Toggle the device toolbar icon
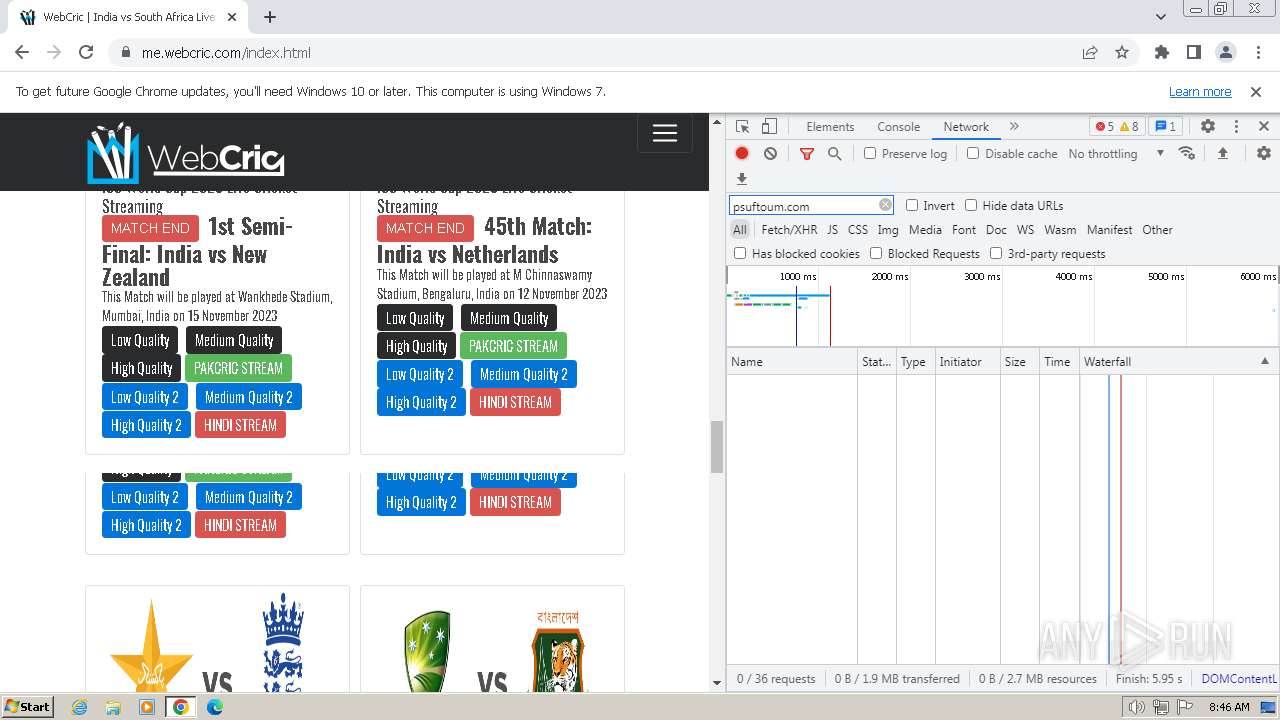This screenshot has height=720, width=1280. coord(769,127)
